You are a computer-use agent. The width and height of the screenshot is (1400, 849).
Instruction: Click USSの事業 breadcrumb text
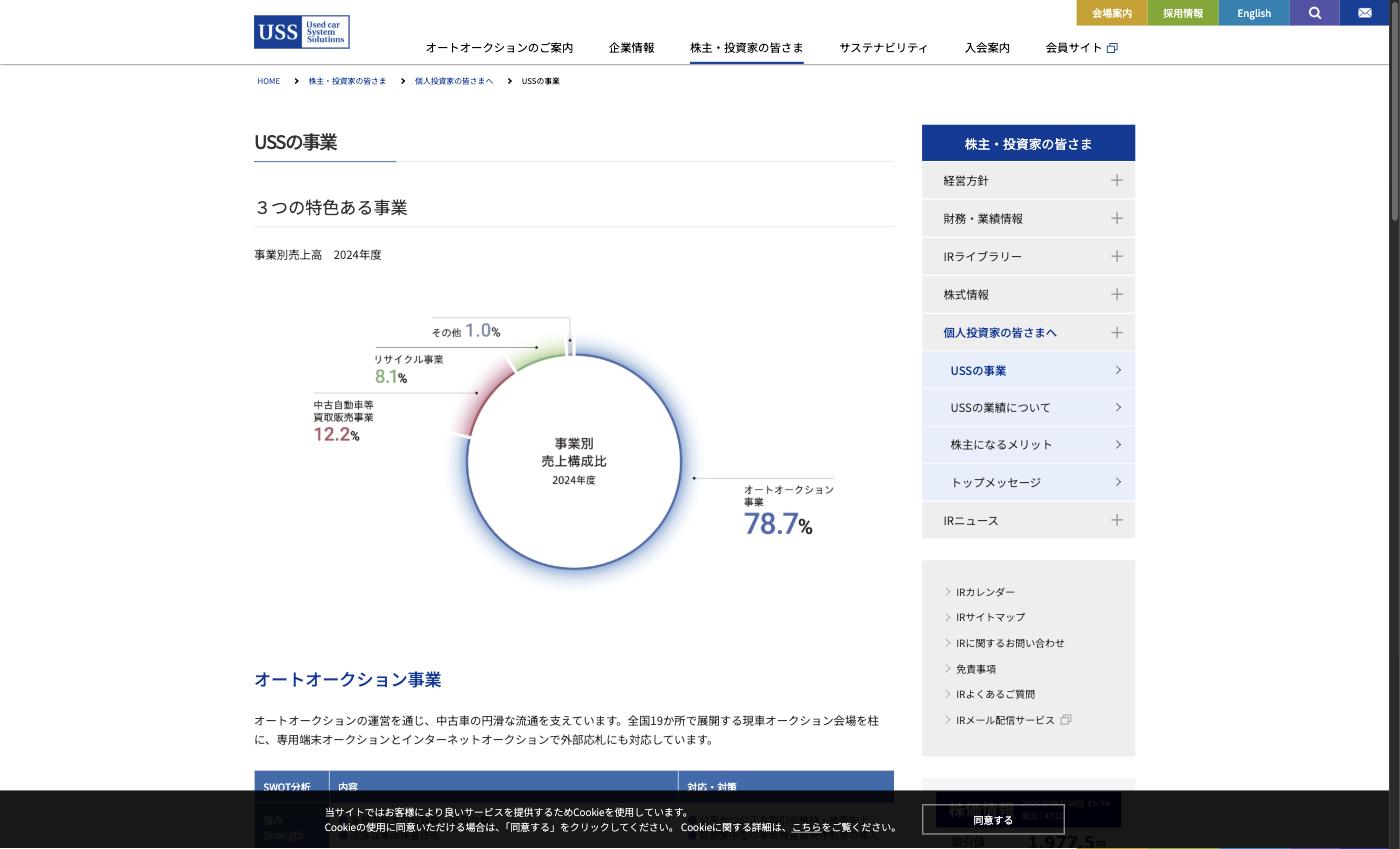[x=540, y=81]
